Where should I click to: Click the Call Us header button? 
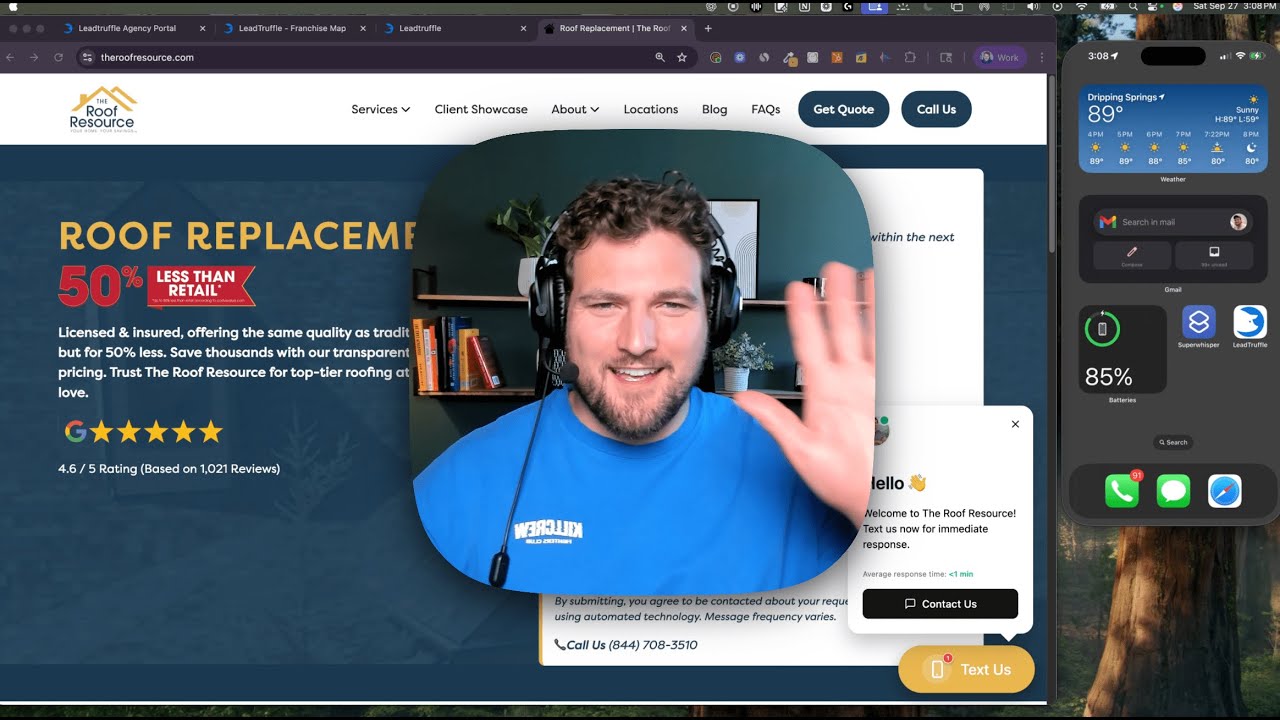coord(936,109)
